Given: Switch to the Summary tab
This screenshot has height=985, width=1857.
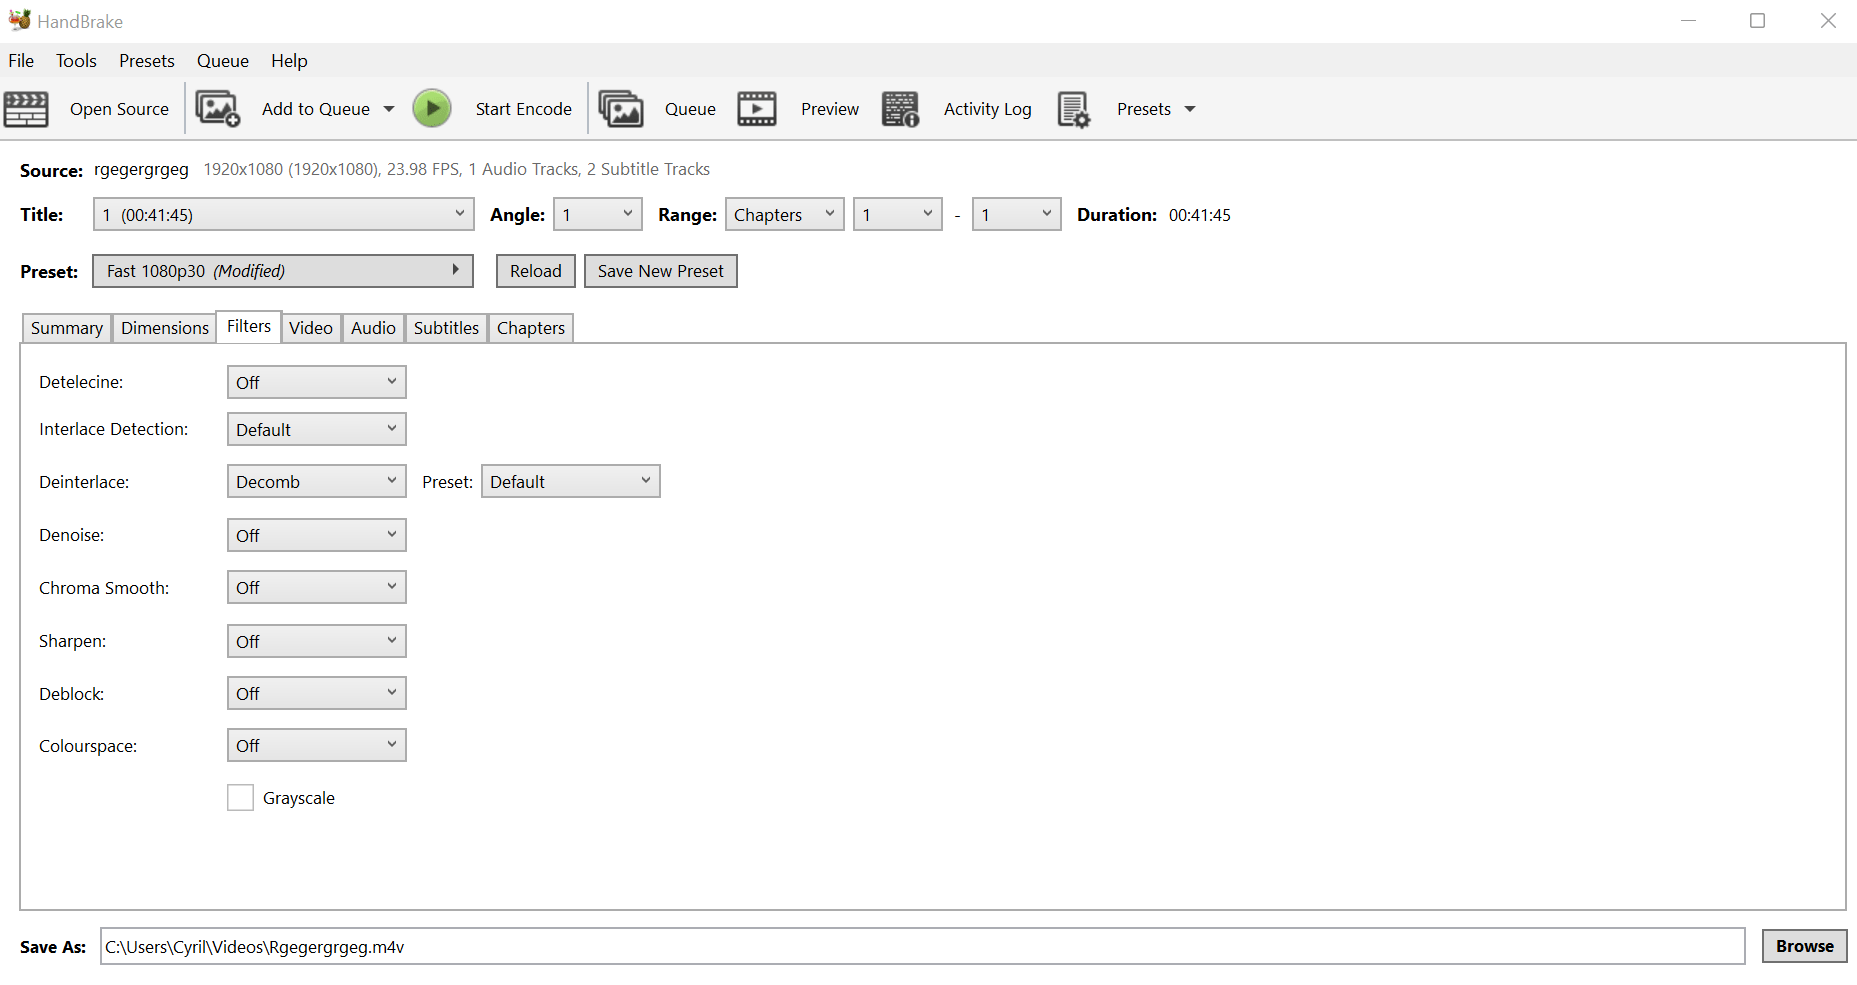Looking at the screenshot, I should point(67,328).
